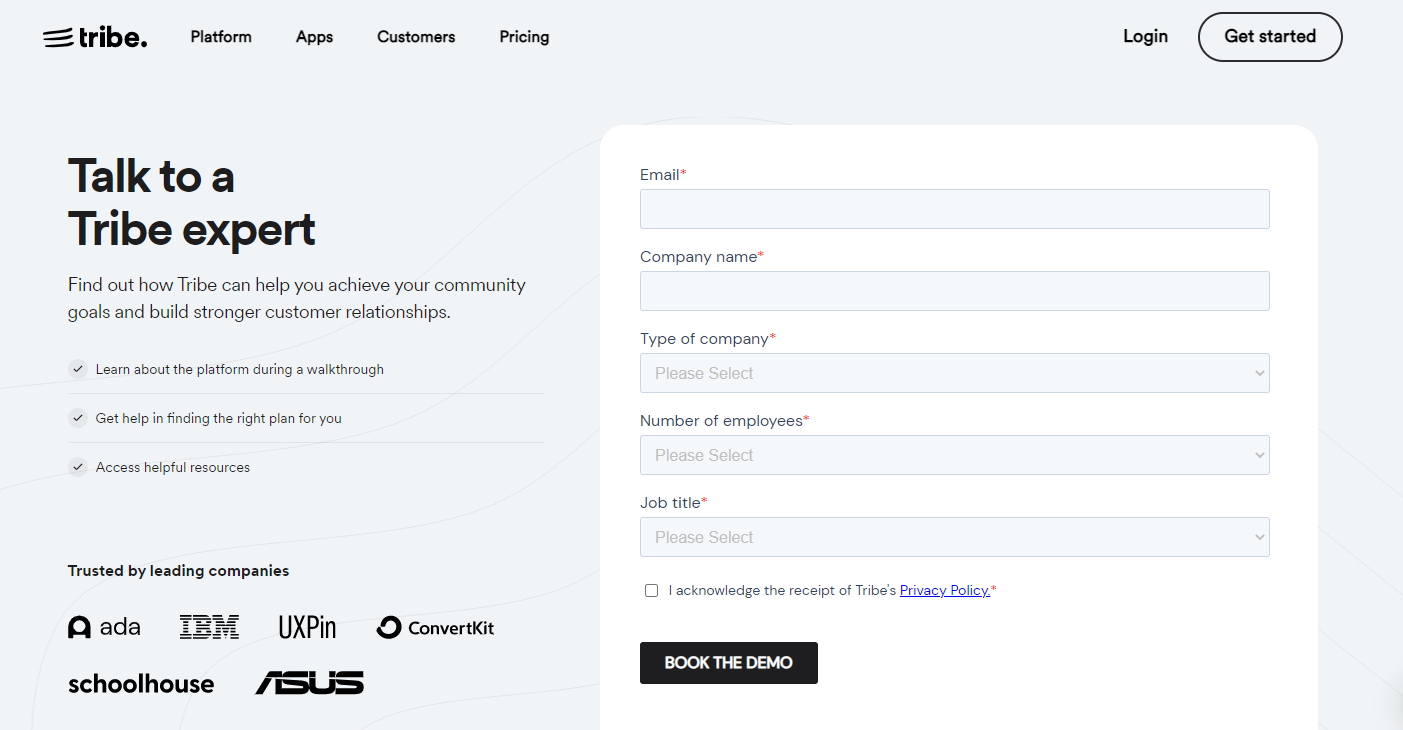Image resolution: width=1403 pixels, height=730 pixels.
Task: Open the Platform menu item
Action: (x=221, y=37)
